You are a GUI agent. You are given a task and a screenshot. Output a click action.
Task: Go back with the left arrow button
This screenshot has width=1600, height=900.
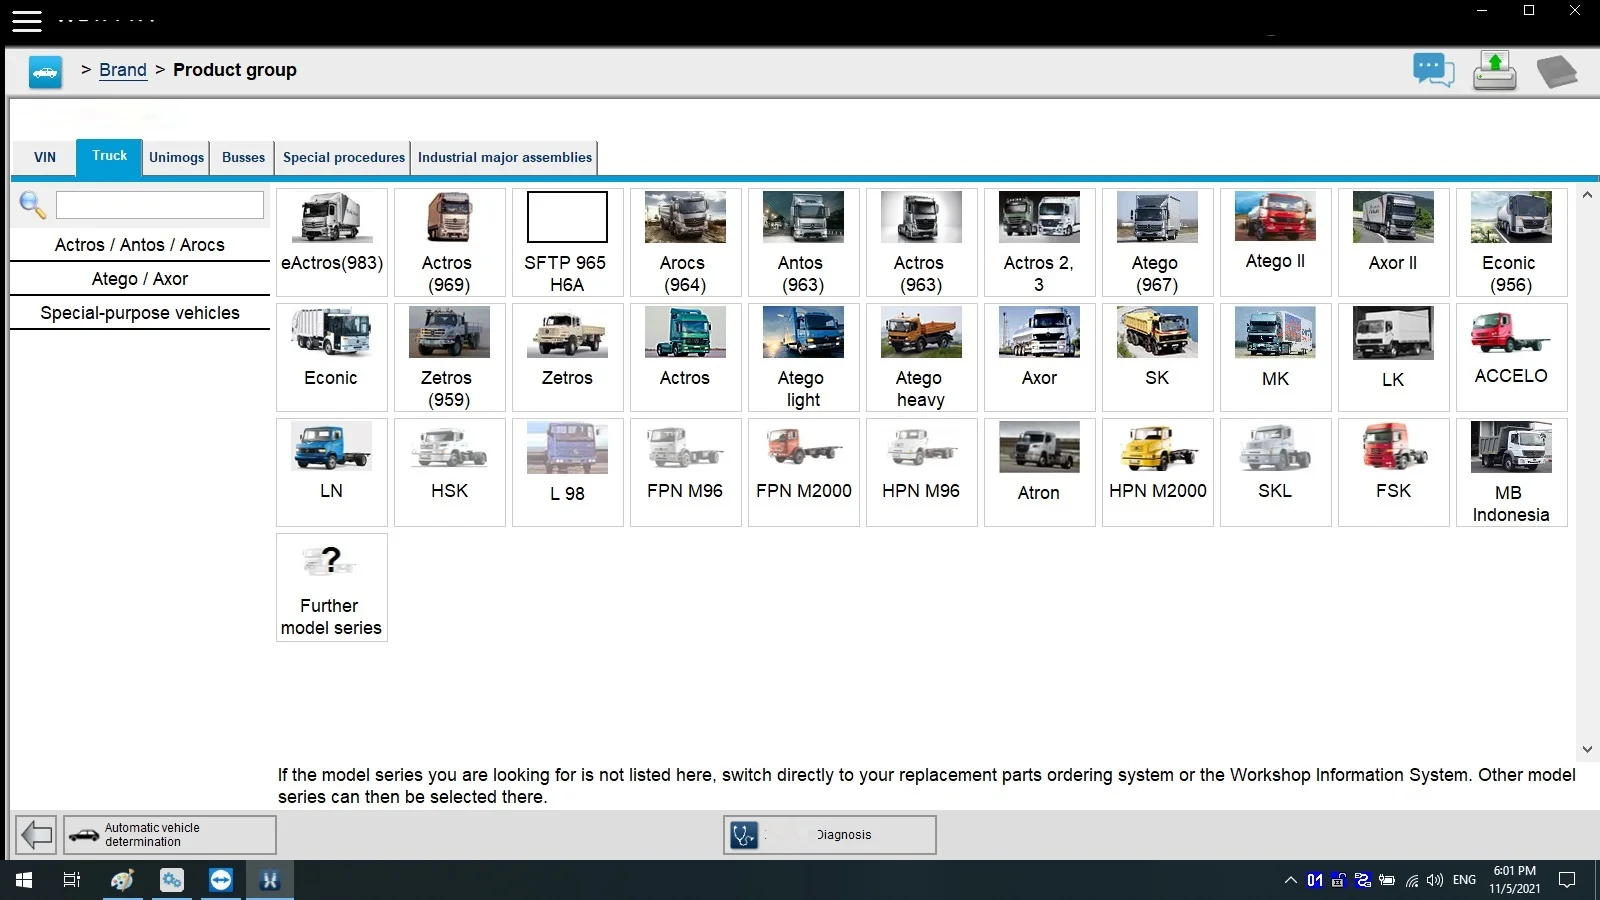[37, 834]
